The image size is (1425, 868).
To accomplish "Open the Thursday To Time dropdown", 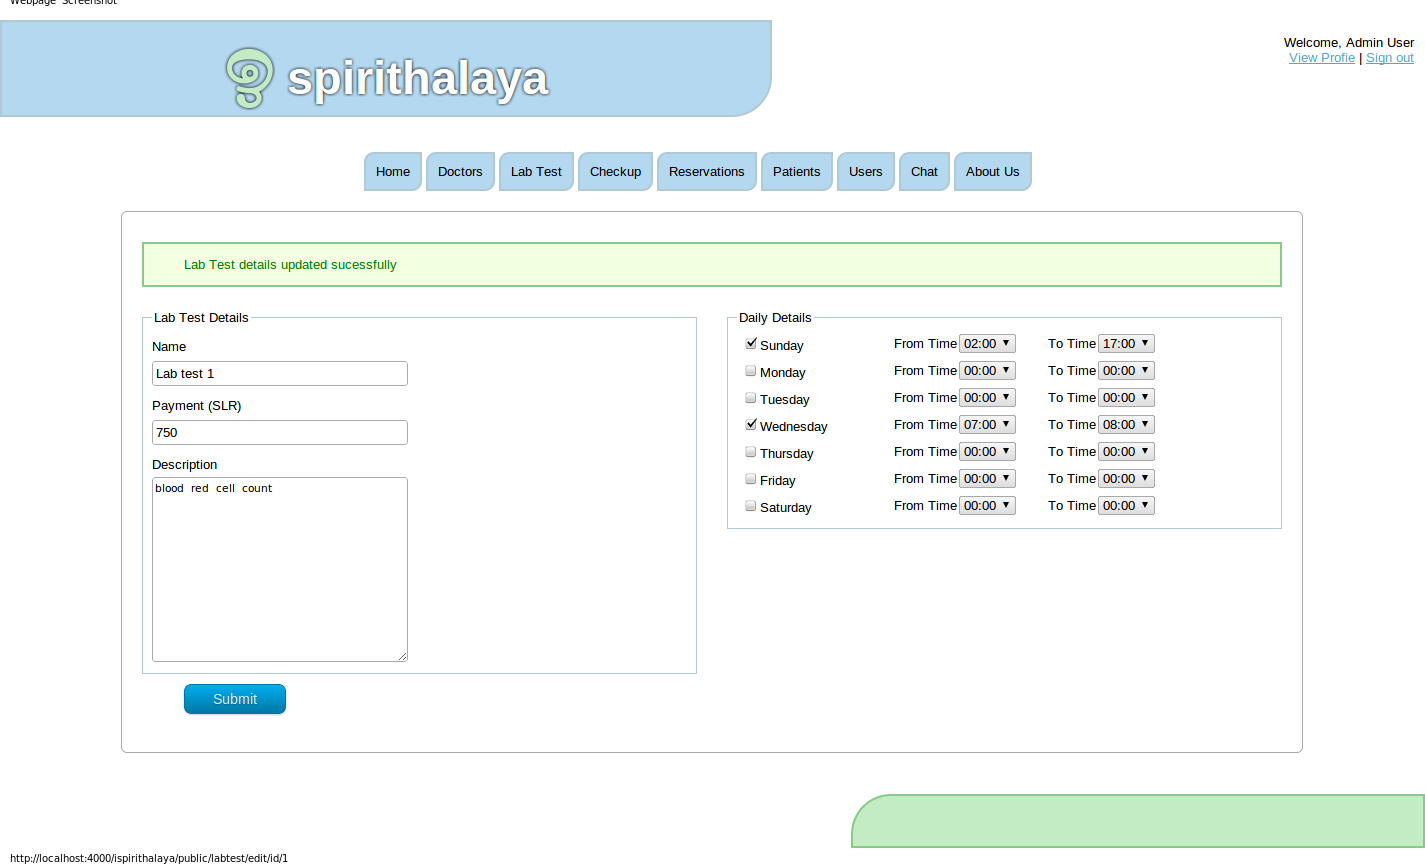I will click(x=1126, y=451).
